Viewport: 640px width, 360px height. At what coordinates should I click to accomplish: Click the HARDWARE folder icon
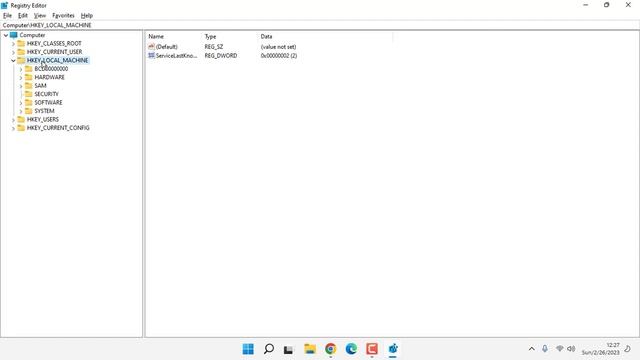(29, 77)
